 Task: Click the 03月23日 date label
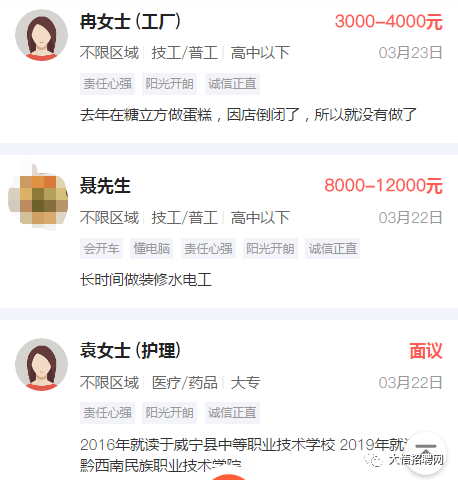click(x=411, y=53)
